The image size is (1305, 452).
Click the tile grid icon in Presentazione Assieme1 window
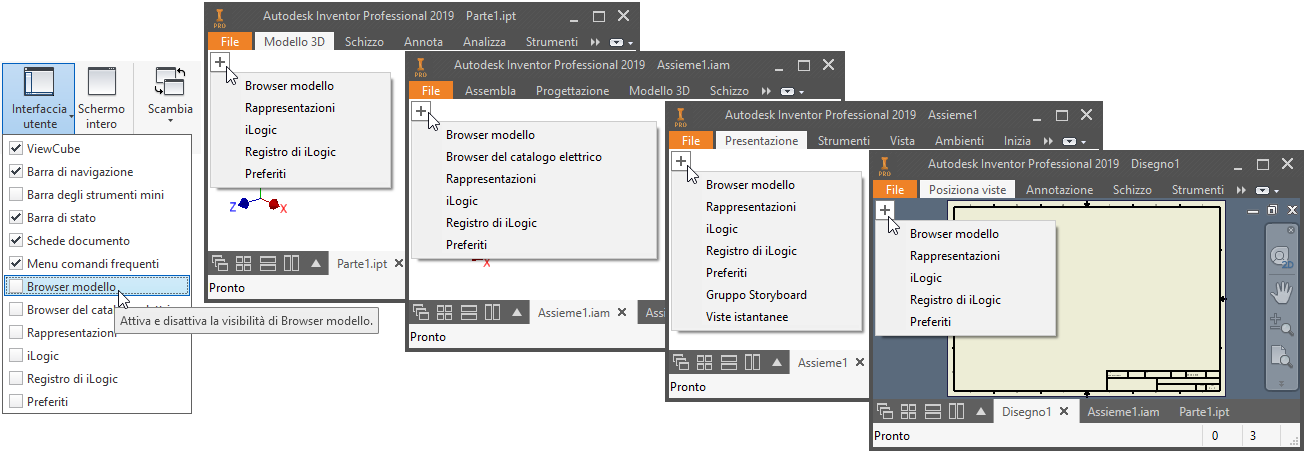pyautogui.click(x=705, y=362)
